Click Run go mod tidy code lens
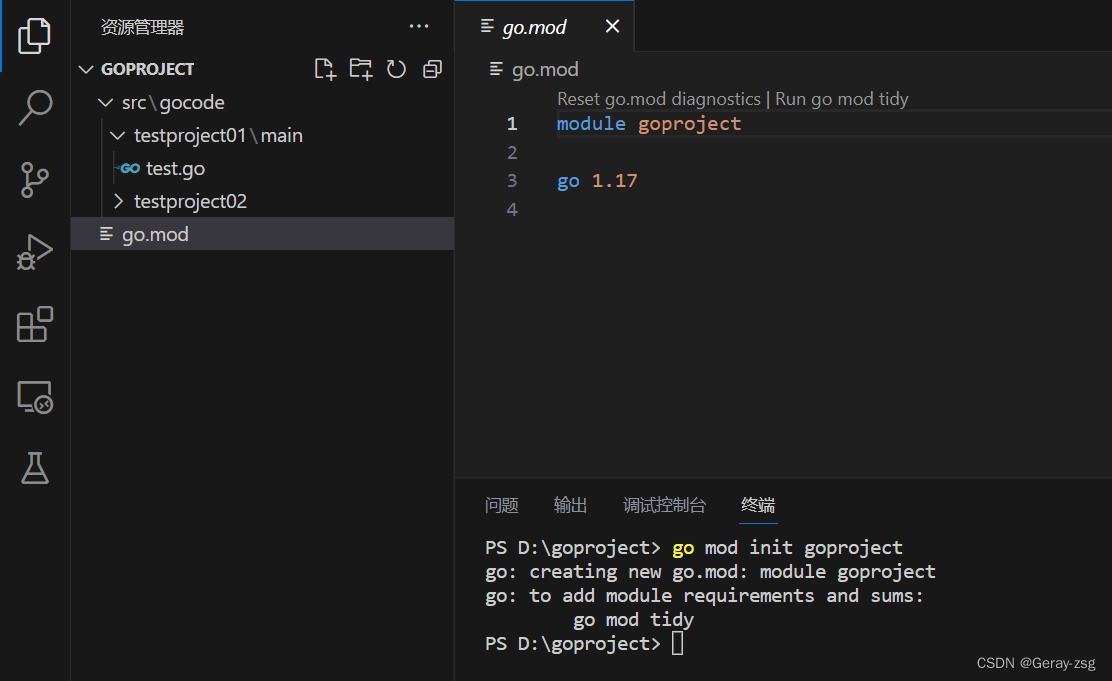 (842, 99)
